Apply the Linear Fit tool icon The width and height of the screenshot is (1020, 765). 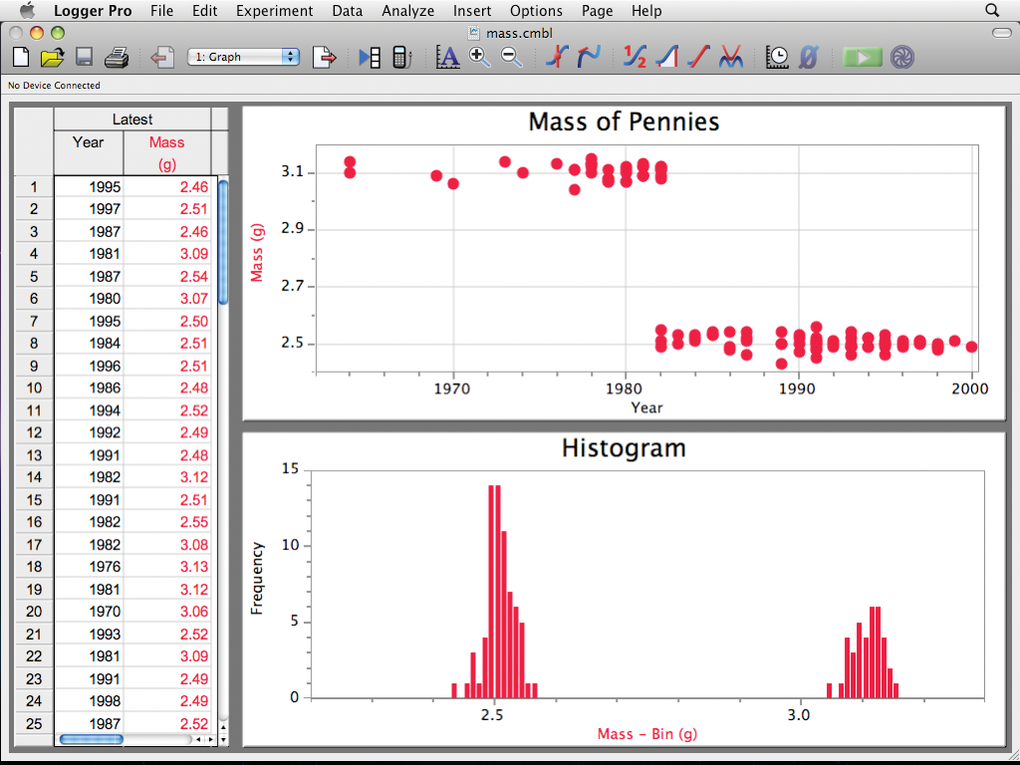699,58
